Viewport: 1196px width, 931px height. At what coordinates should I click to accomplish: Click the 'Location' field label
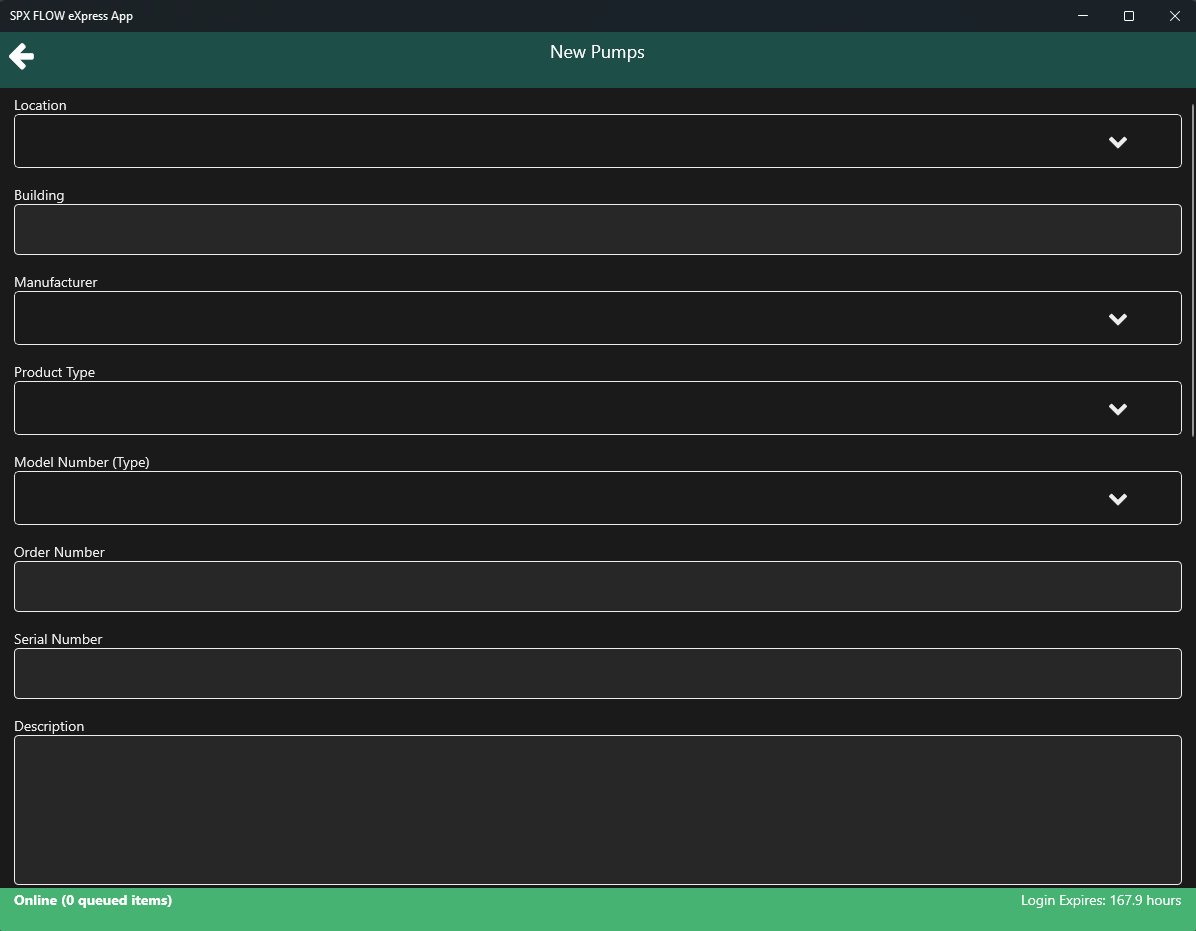(40, 105)
